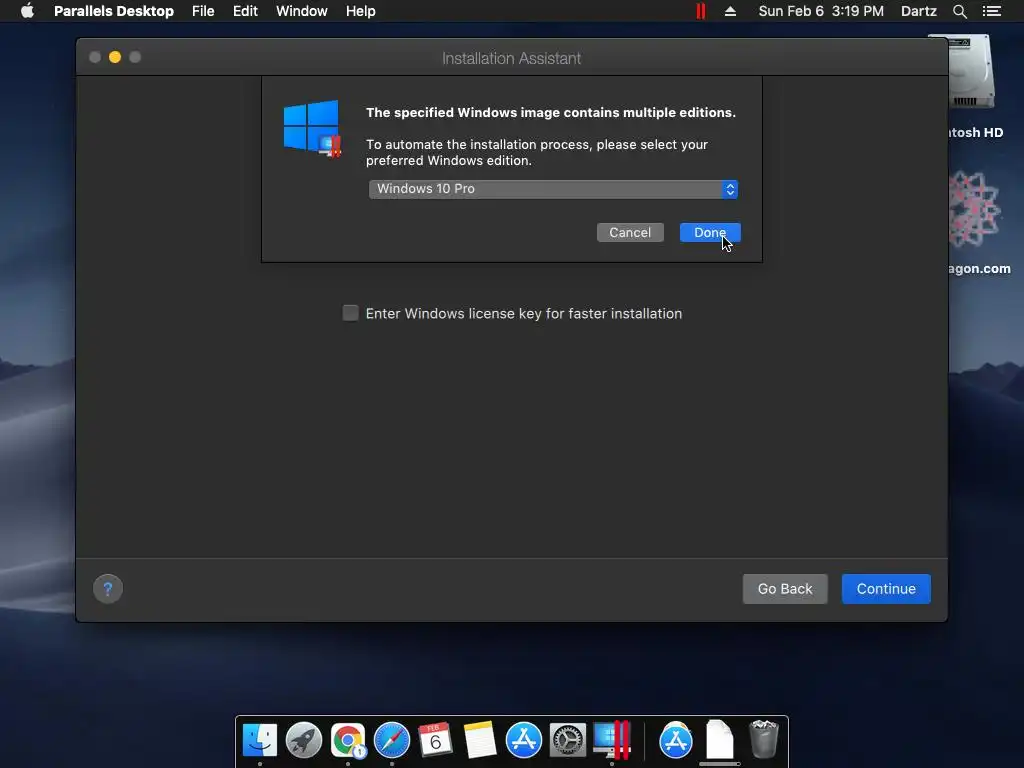Cancel the Windows edition selection dialog
The width and height of the screenshot is (1024, 768).
(630, 232)
